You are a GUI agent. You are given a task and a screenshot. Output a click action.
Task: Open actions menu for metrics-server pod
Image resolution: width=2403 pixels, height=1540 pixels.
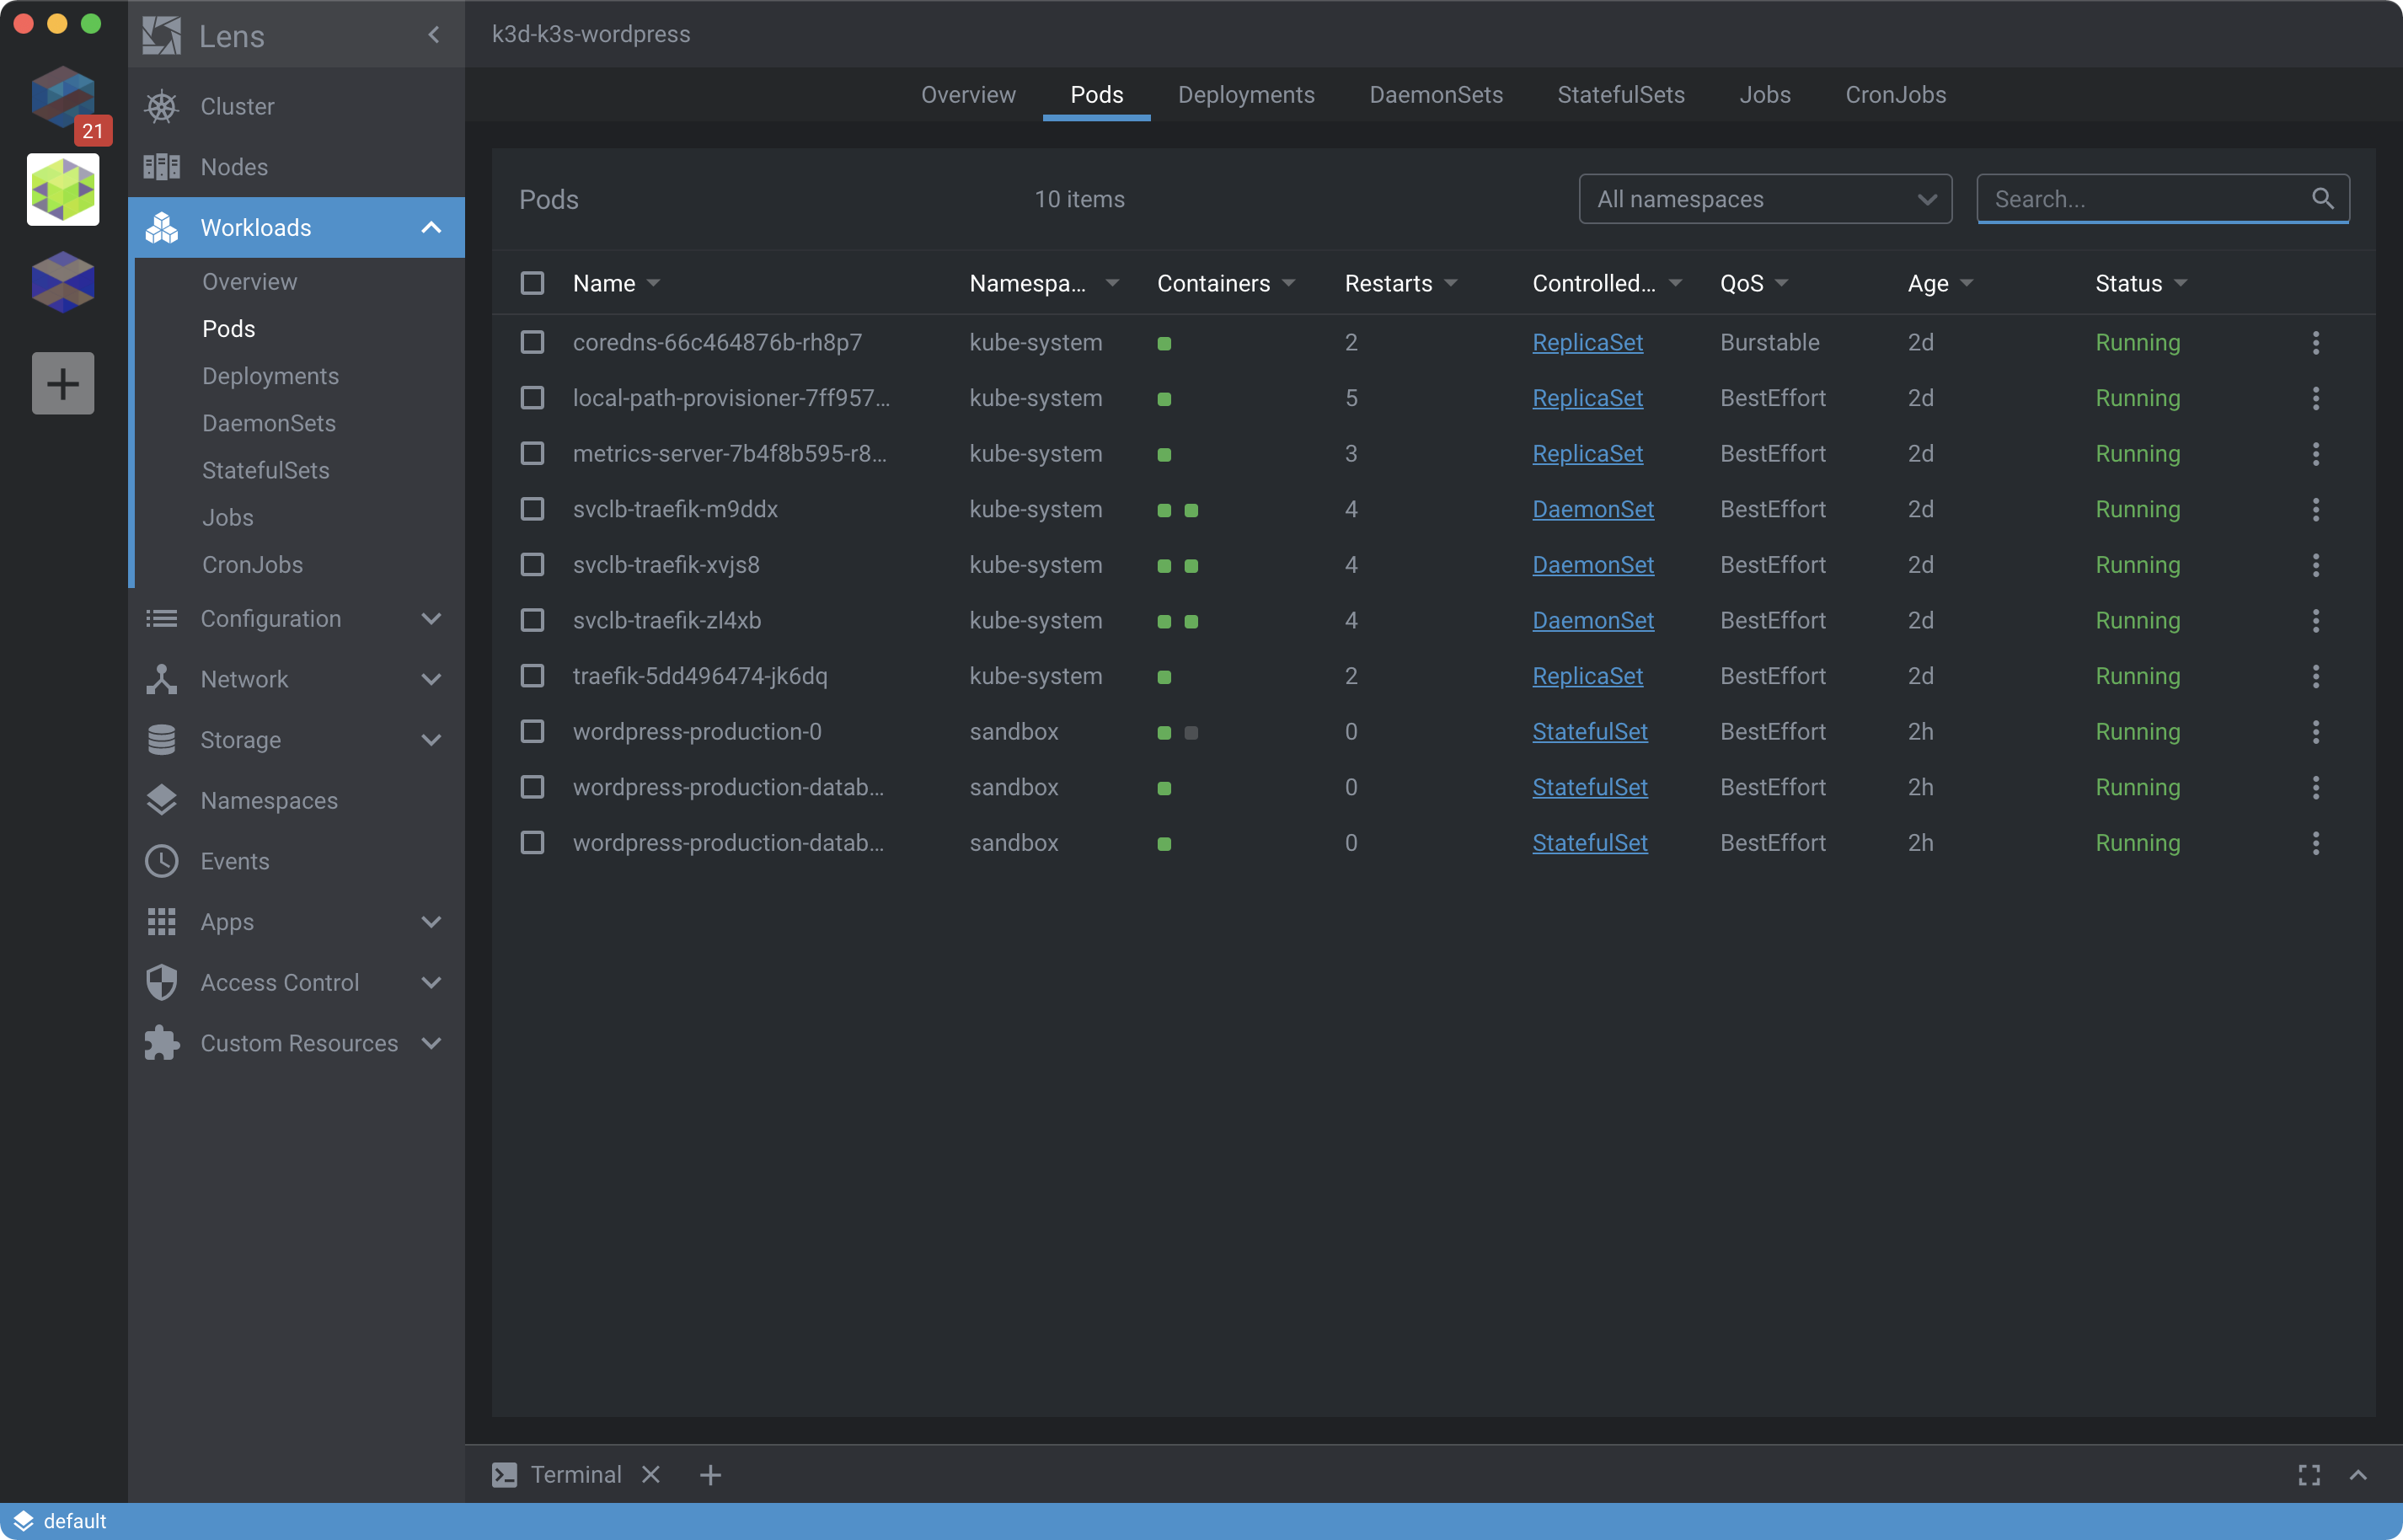click(2316, 453)
